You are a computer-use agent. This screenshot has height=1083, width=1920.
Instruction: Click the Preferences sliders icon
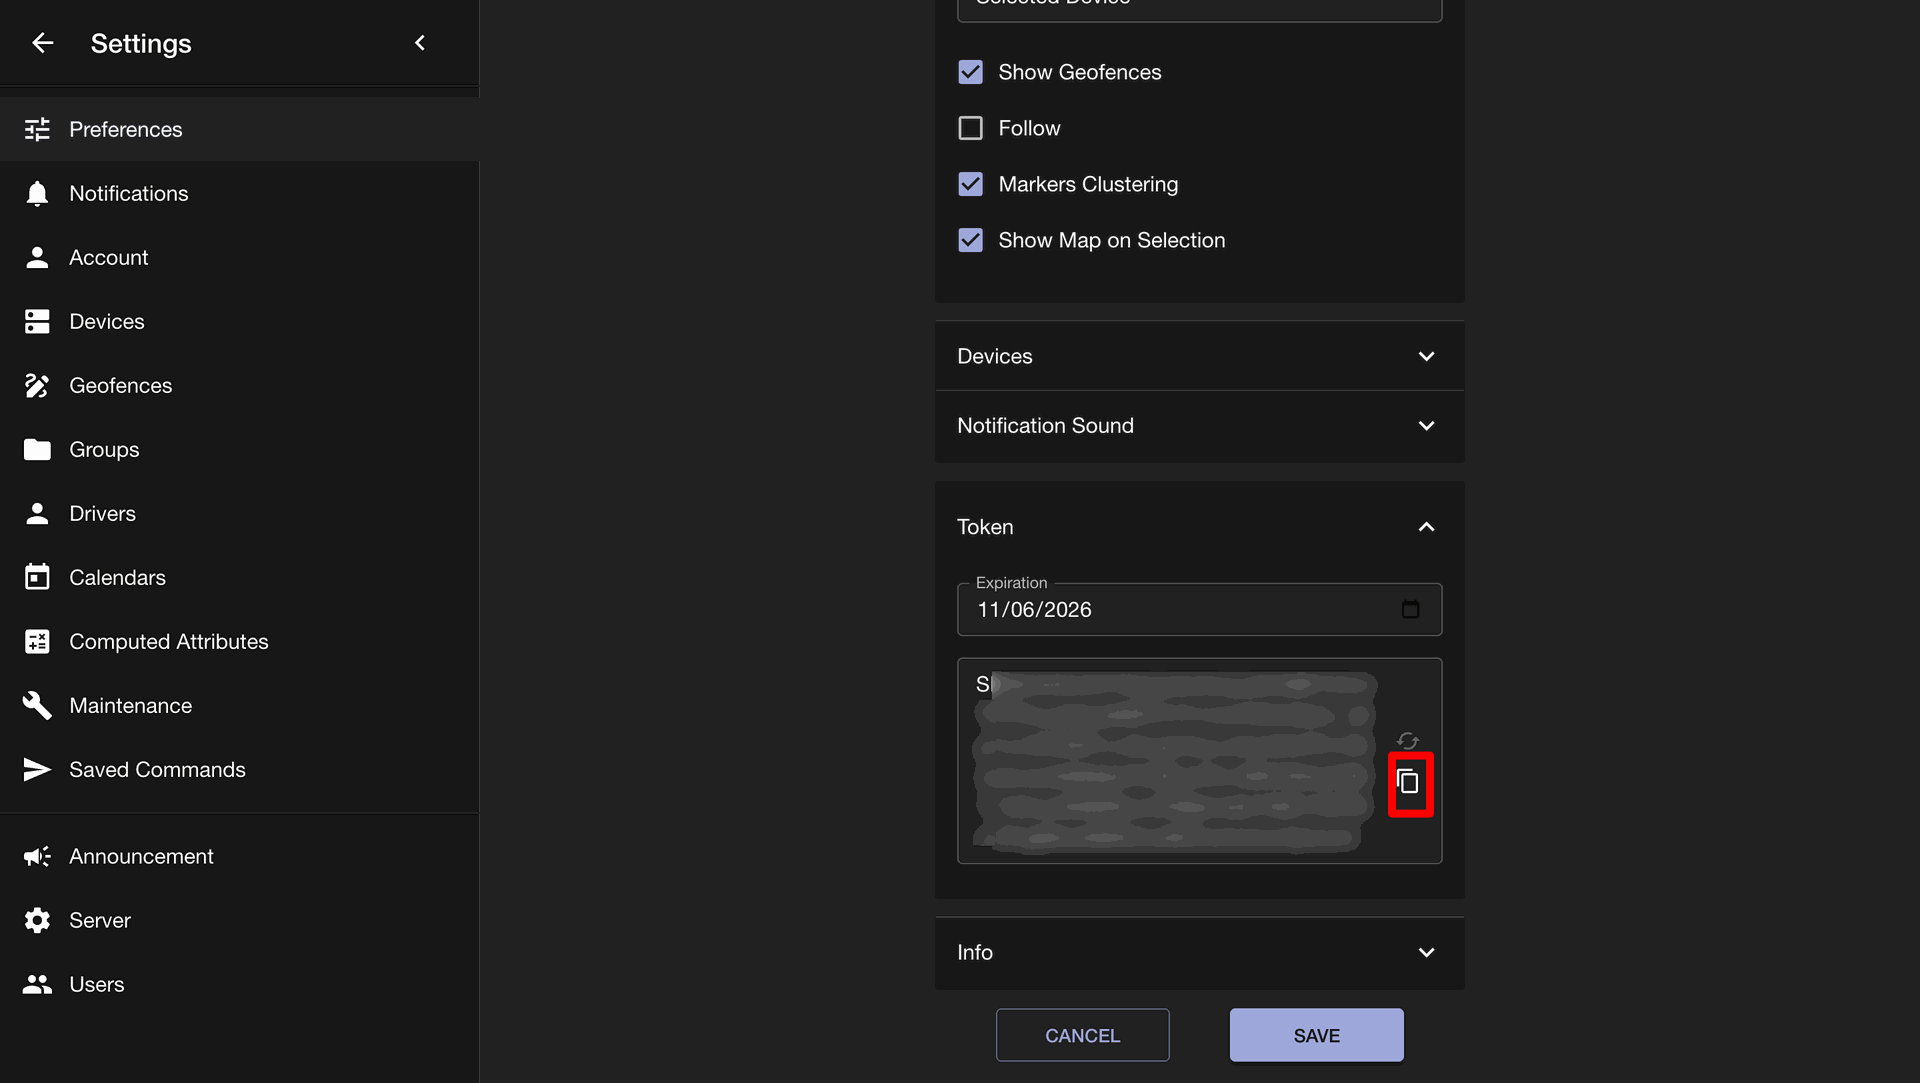coord(37,129)
